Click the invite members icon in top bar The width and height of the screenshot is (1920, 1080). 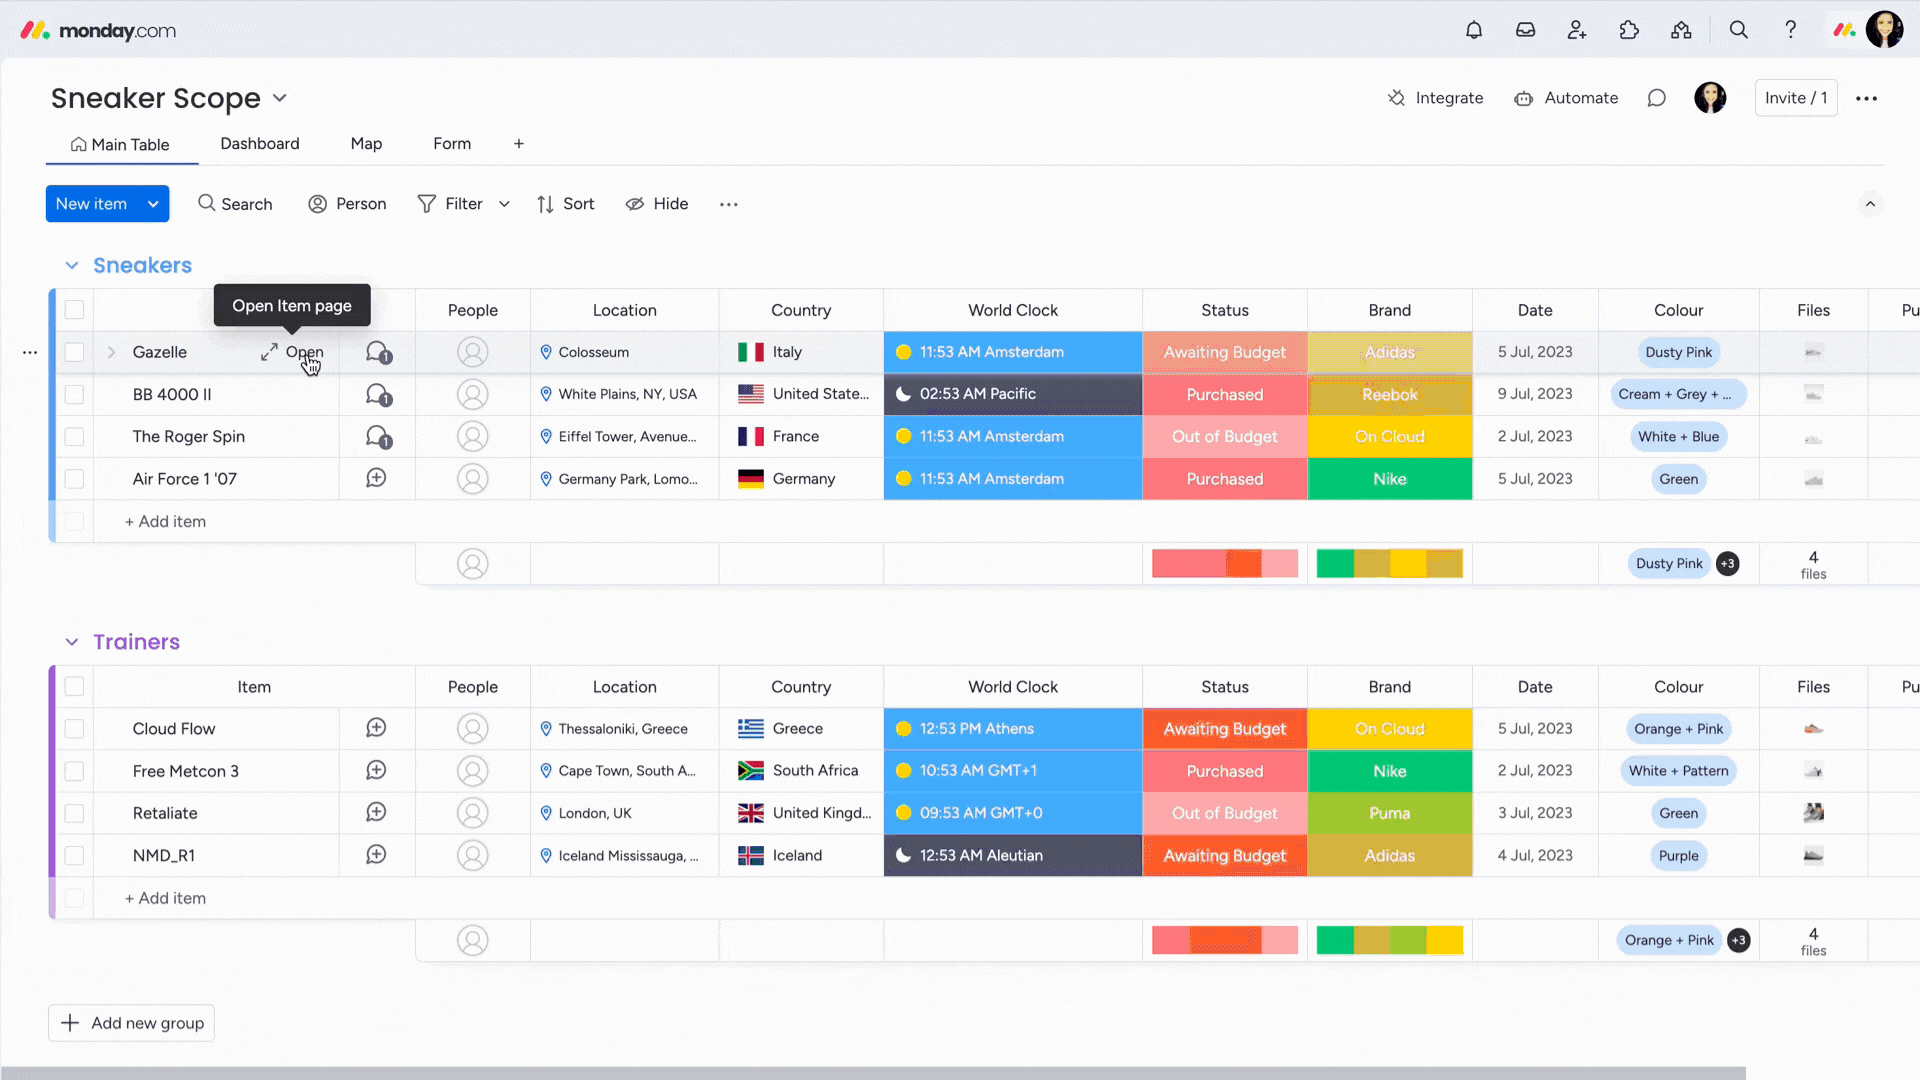(1577, 30)
